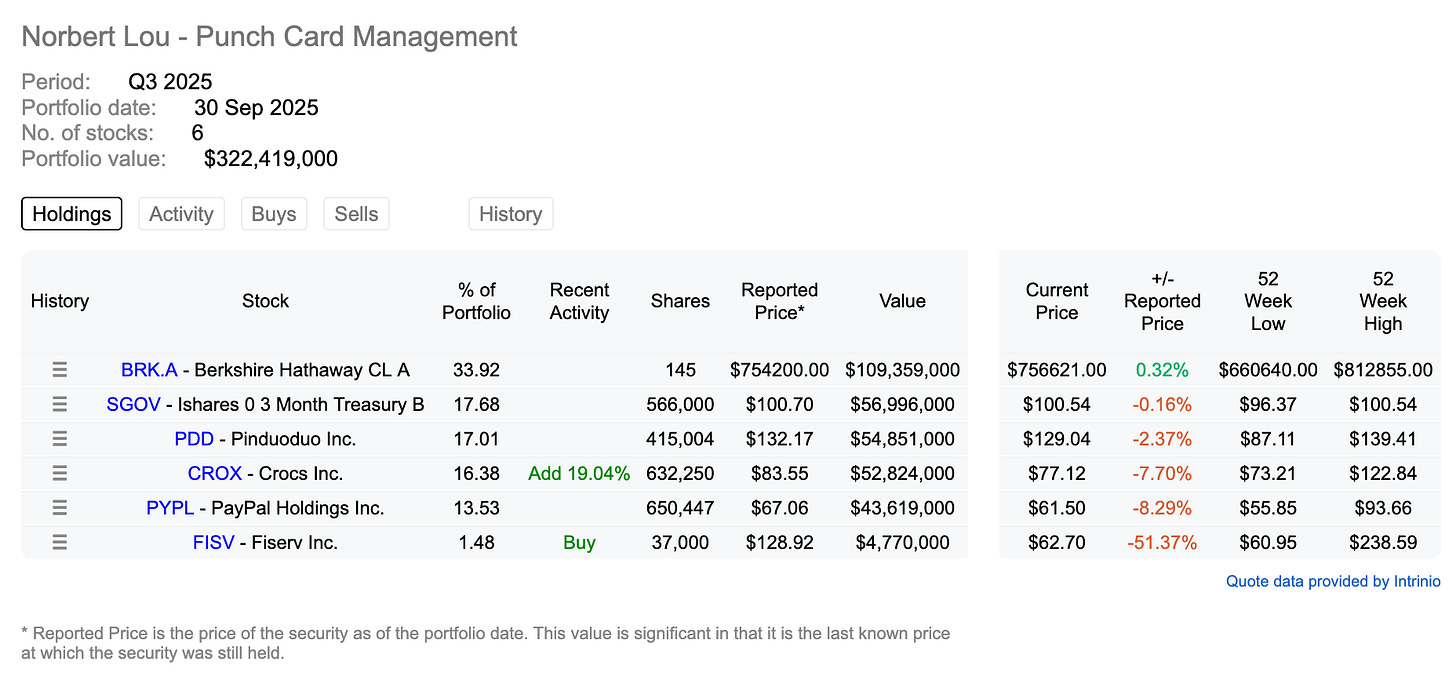Viewport: 1456px width, 679px height.
Task: Open Quote data provided by Intrinio link
Action: pos(1333,581)
